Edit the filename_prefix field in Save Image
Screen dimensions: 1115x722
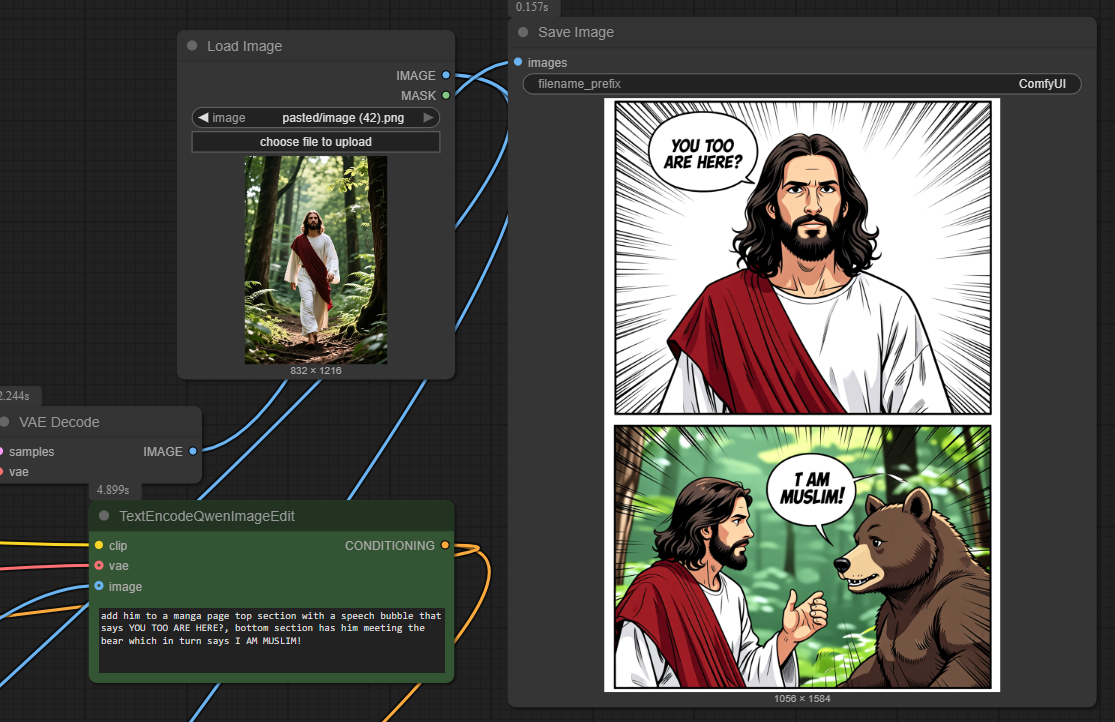pos(802,84)
